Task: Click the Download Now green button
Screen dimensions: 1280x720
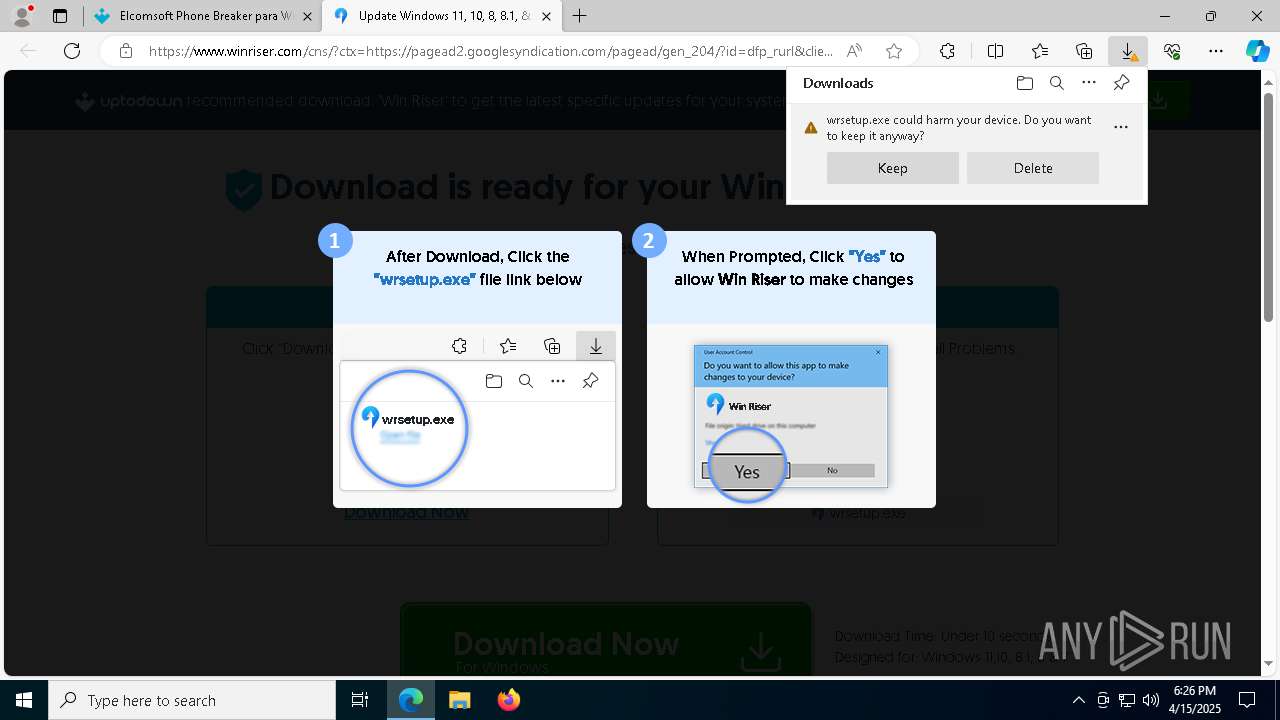Action: coord(606,640)
